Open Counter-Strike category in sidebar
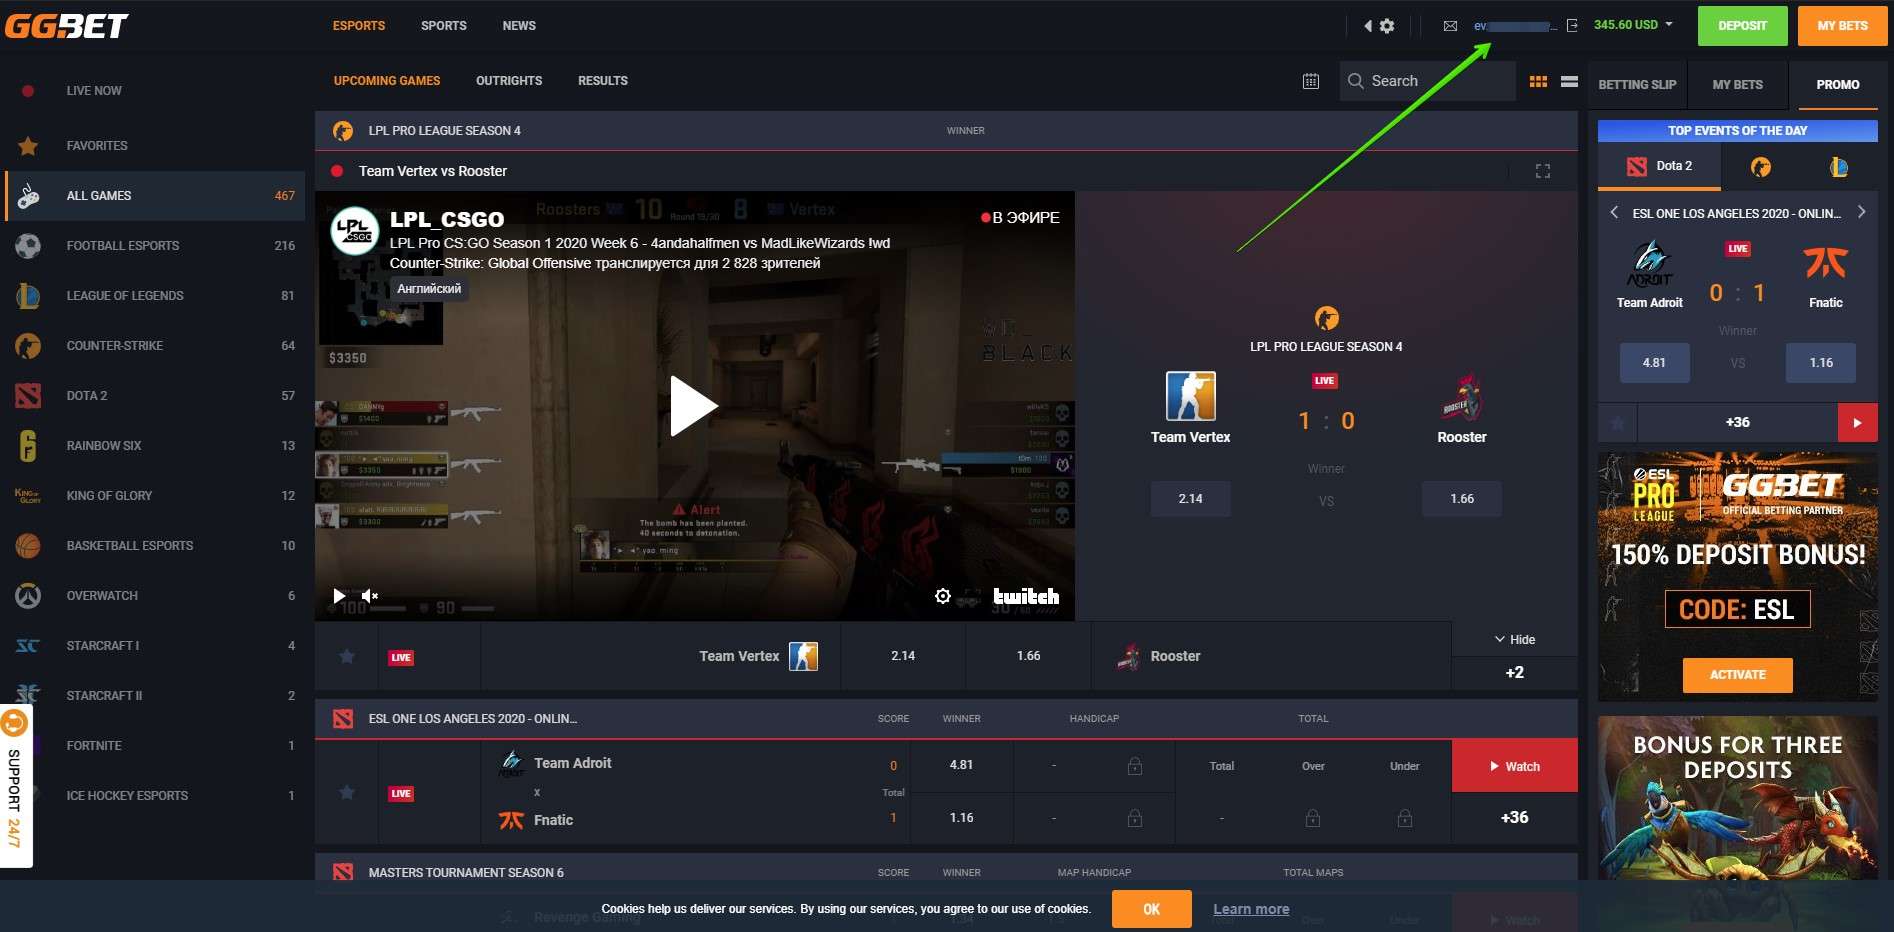The image size is (1894, 932). coord(155,346)
